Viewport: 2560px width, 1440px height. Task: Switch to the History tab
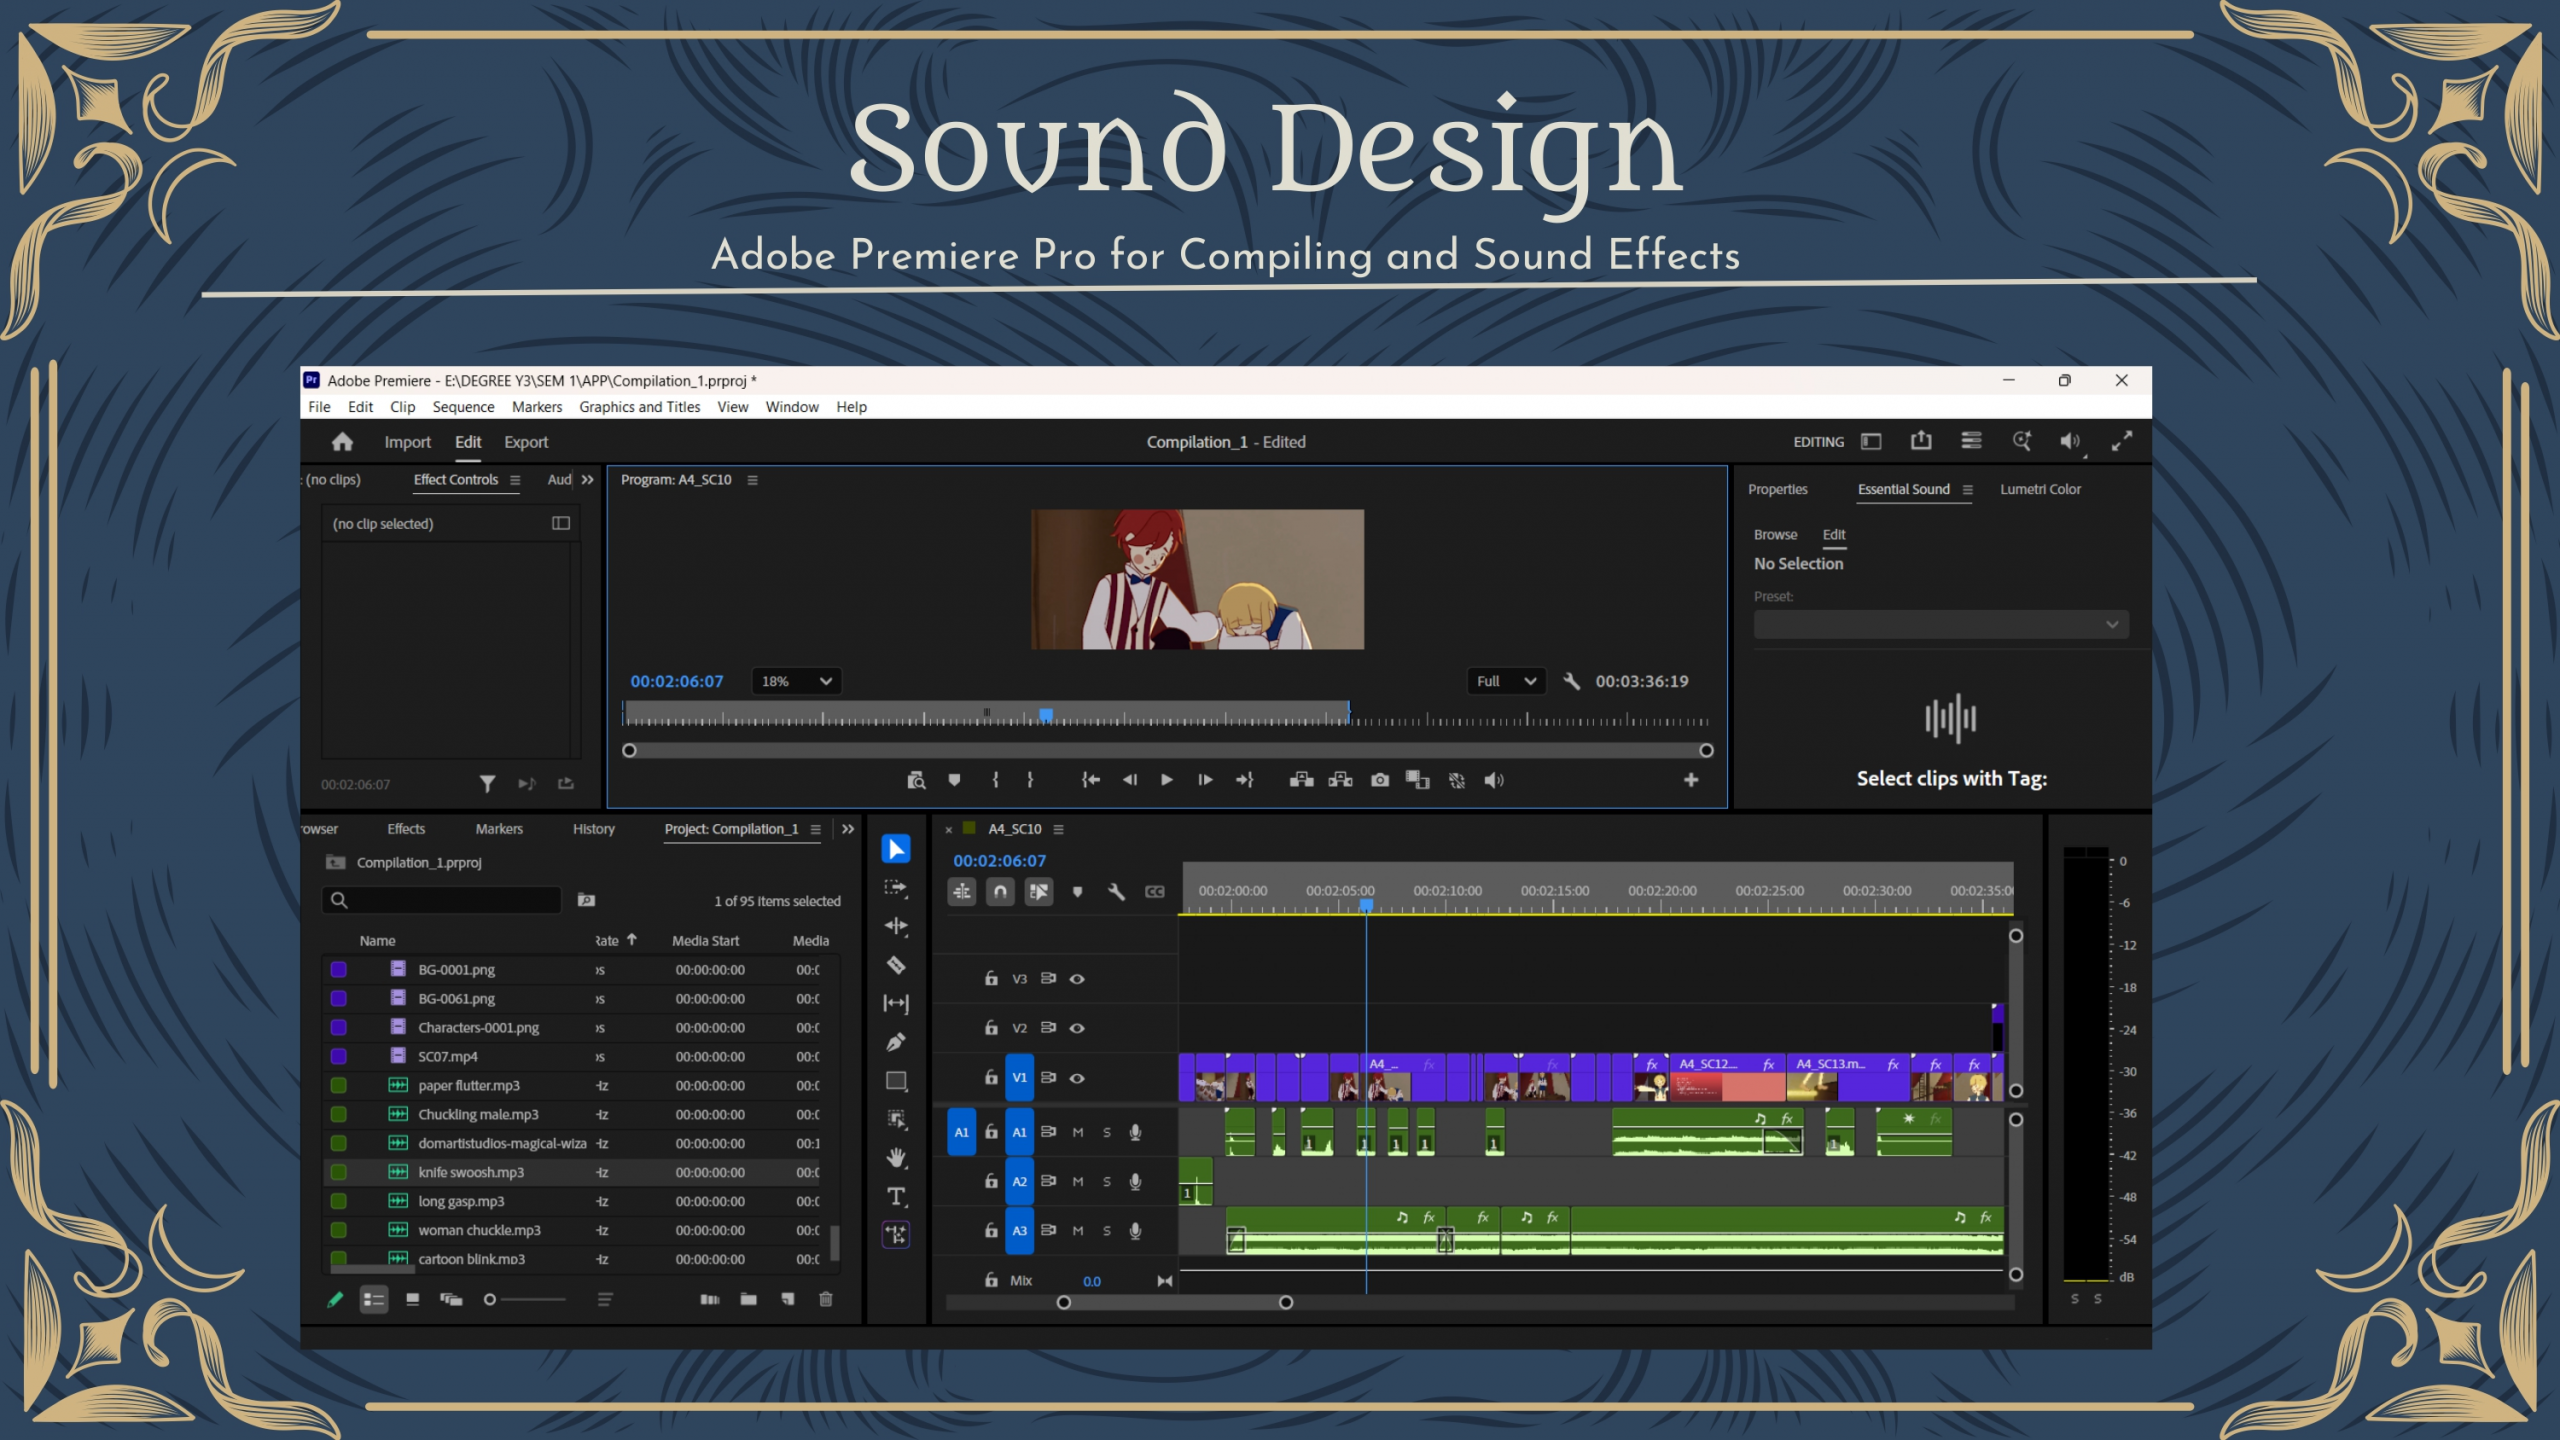[593, 829]
